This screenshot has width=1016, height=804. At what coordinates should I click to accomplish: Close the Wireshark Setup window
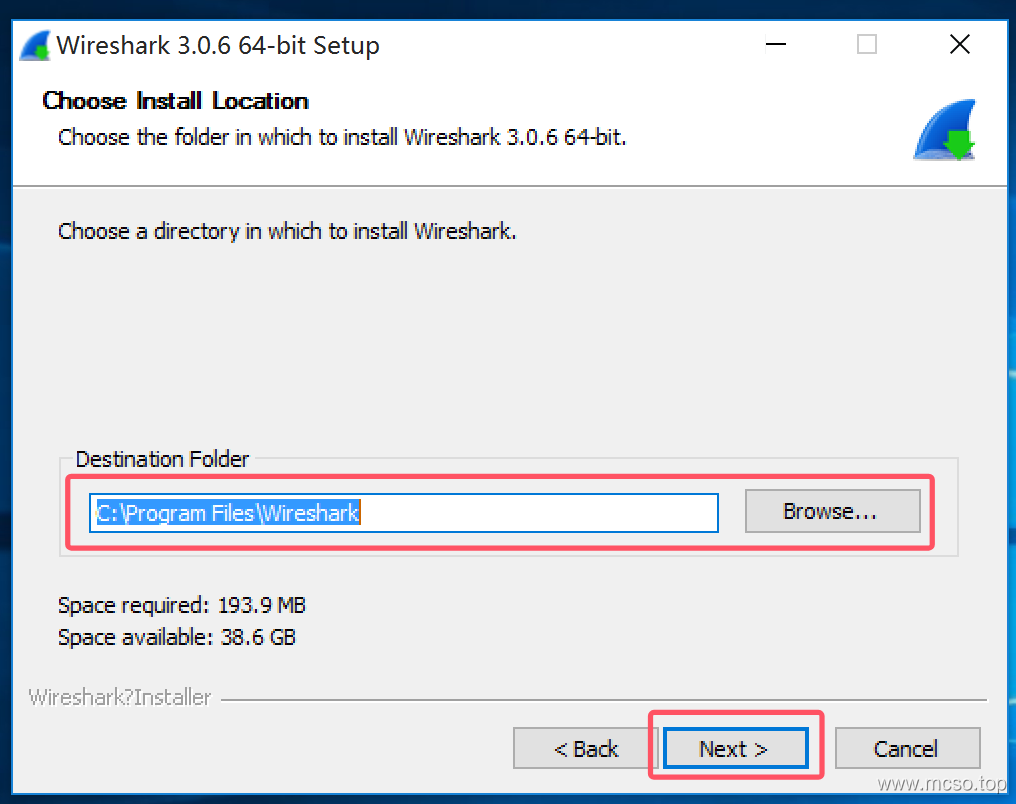click(x=960, y=45)
